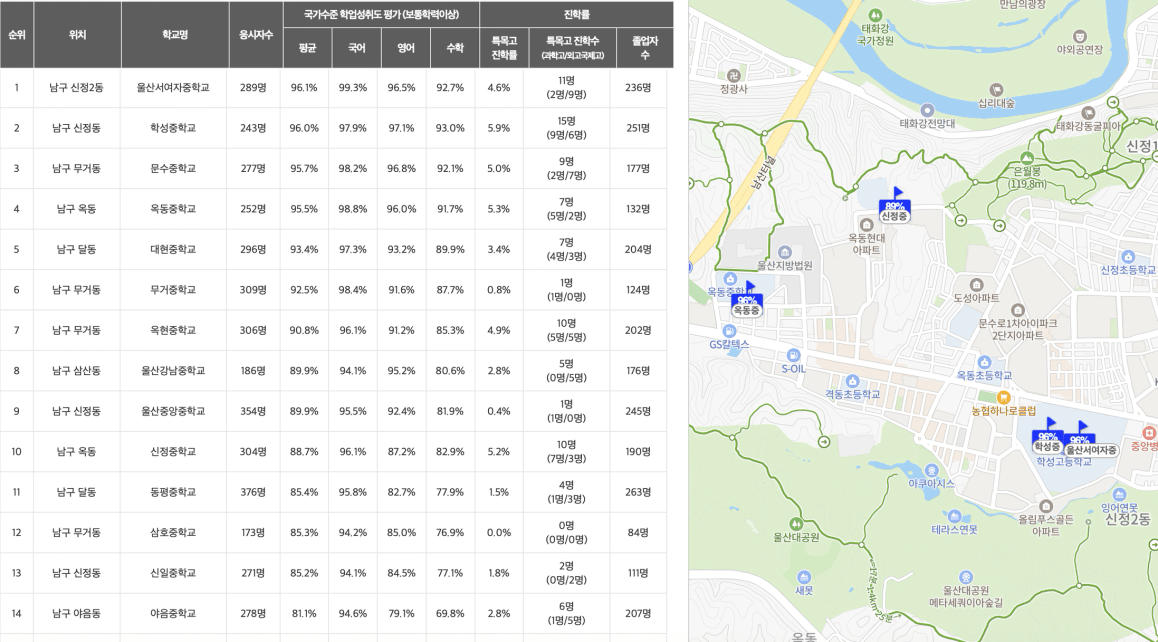This screenshot has width=1158, height=642.
Task: Click the S-OIL gas station icon
Action: [793, 355]
